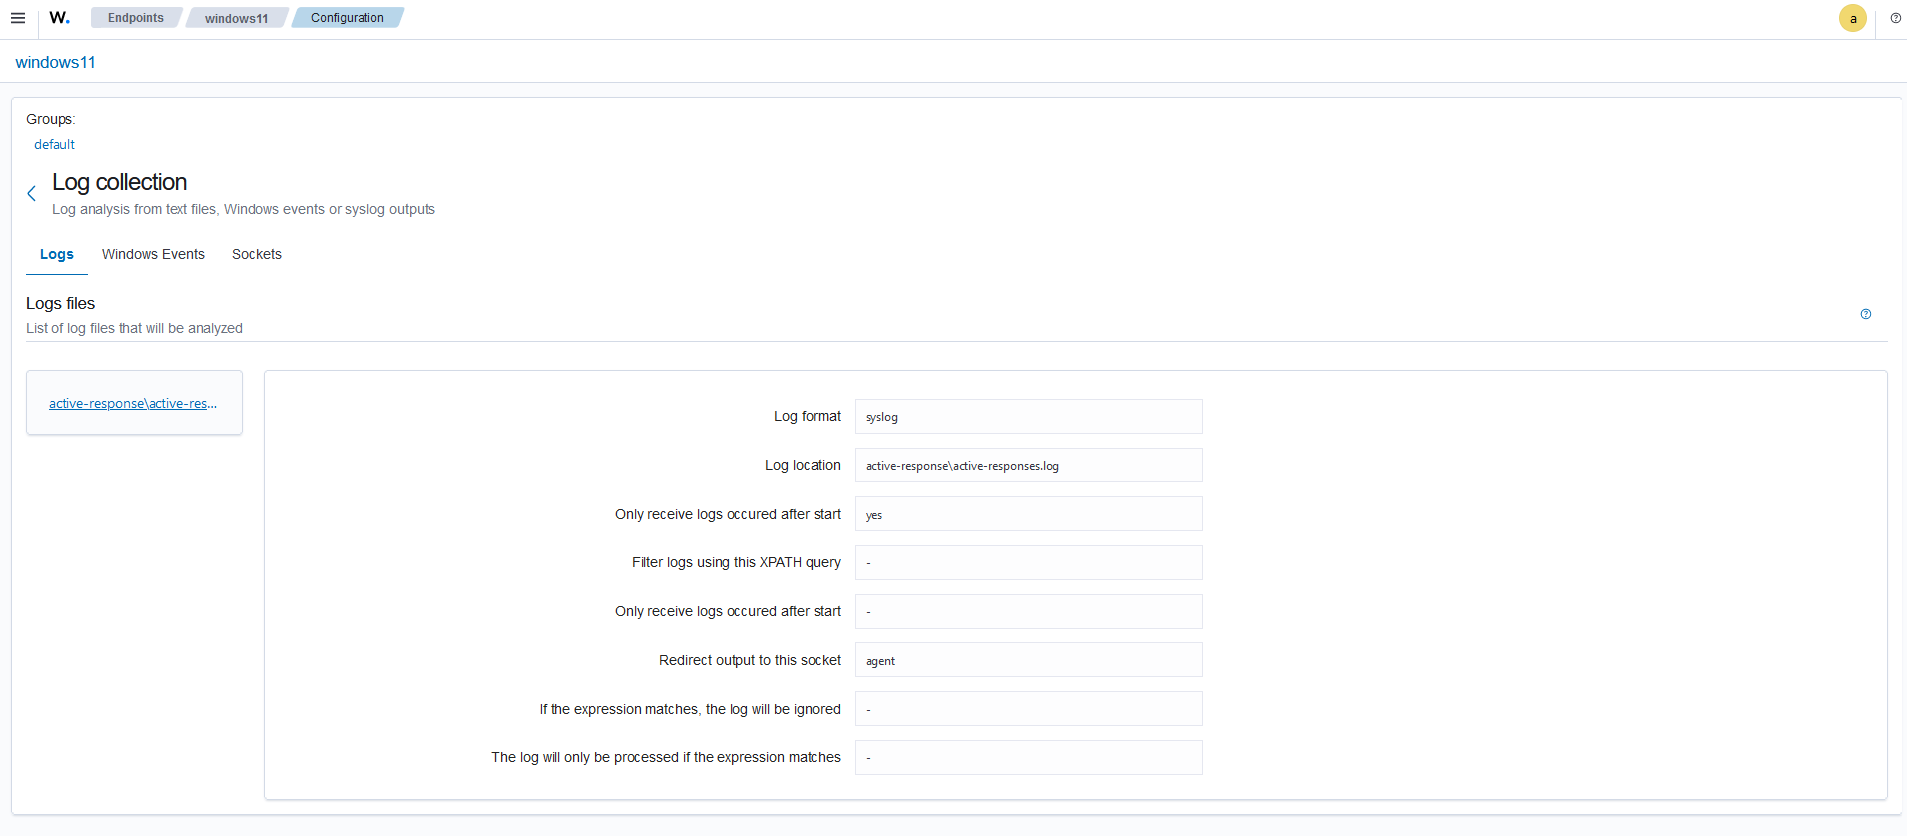
Task: Open the user avatar 'a' menu
Action: click(1852, 18)
